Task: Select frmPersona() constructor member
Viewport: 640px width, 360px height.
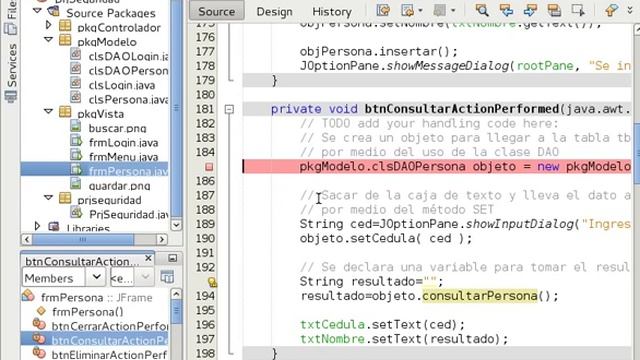Action: [x=88, y=312]
